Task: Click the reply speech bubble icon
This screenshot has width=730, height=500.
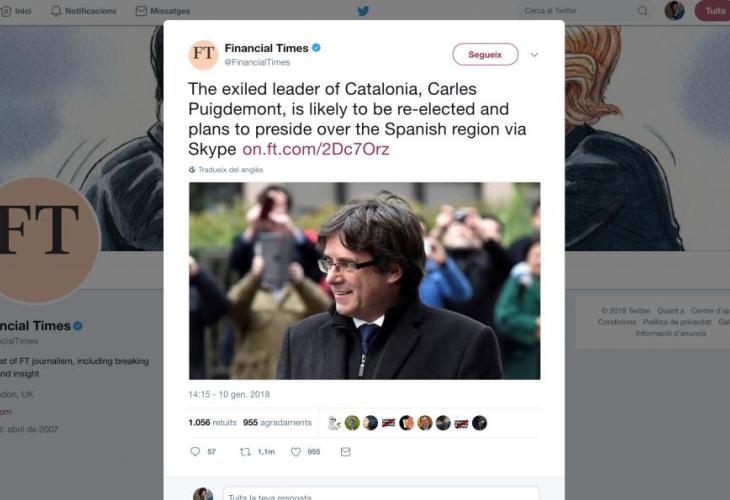Action: (196, 452)
